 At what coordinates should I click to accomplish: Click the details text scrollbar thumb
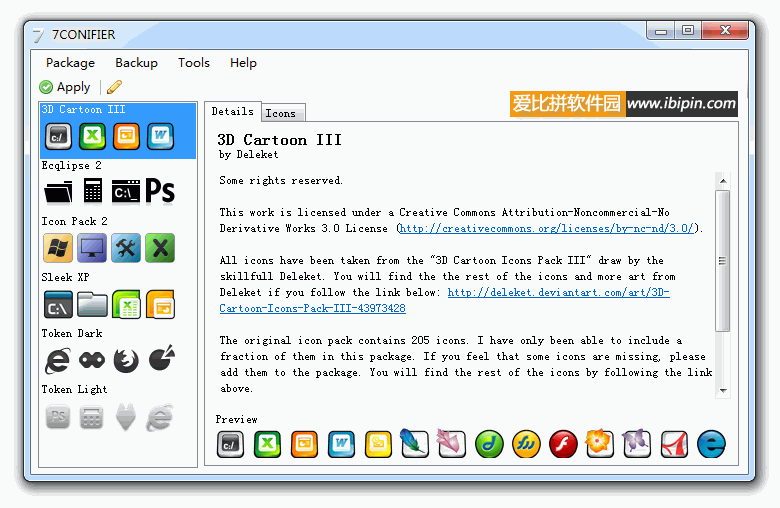(x=723, y=261)
